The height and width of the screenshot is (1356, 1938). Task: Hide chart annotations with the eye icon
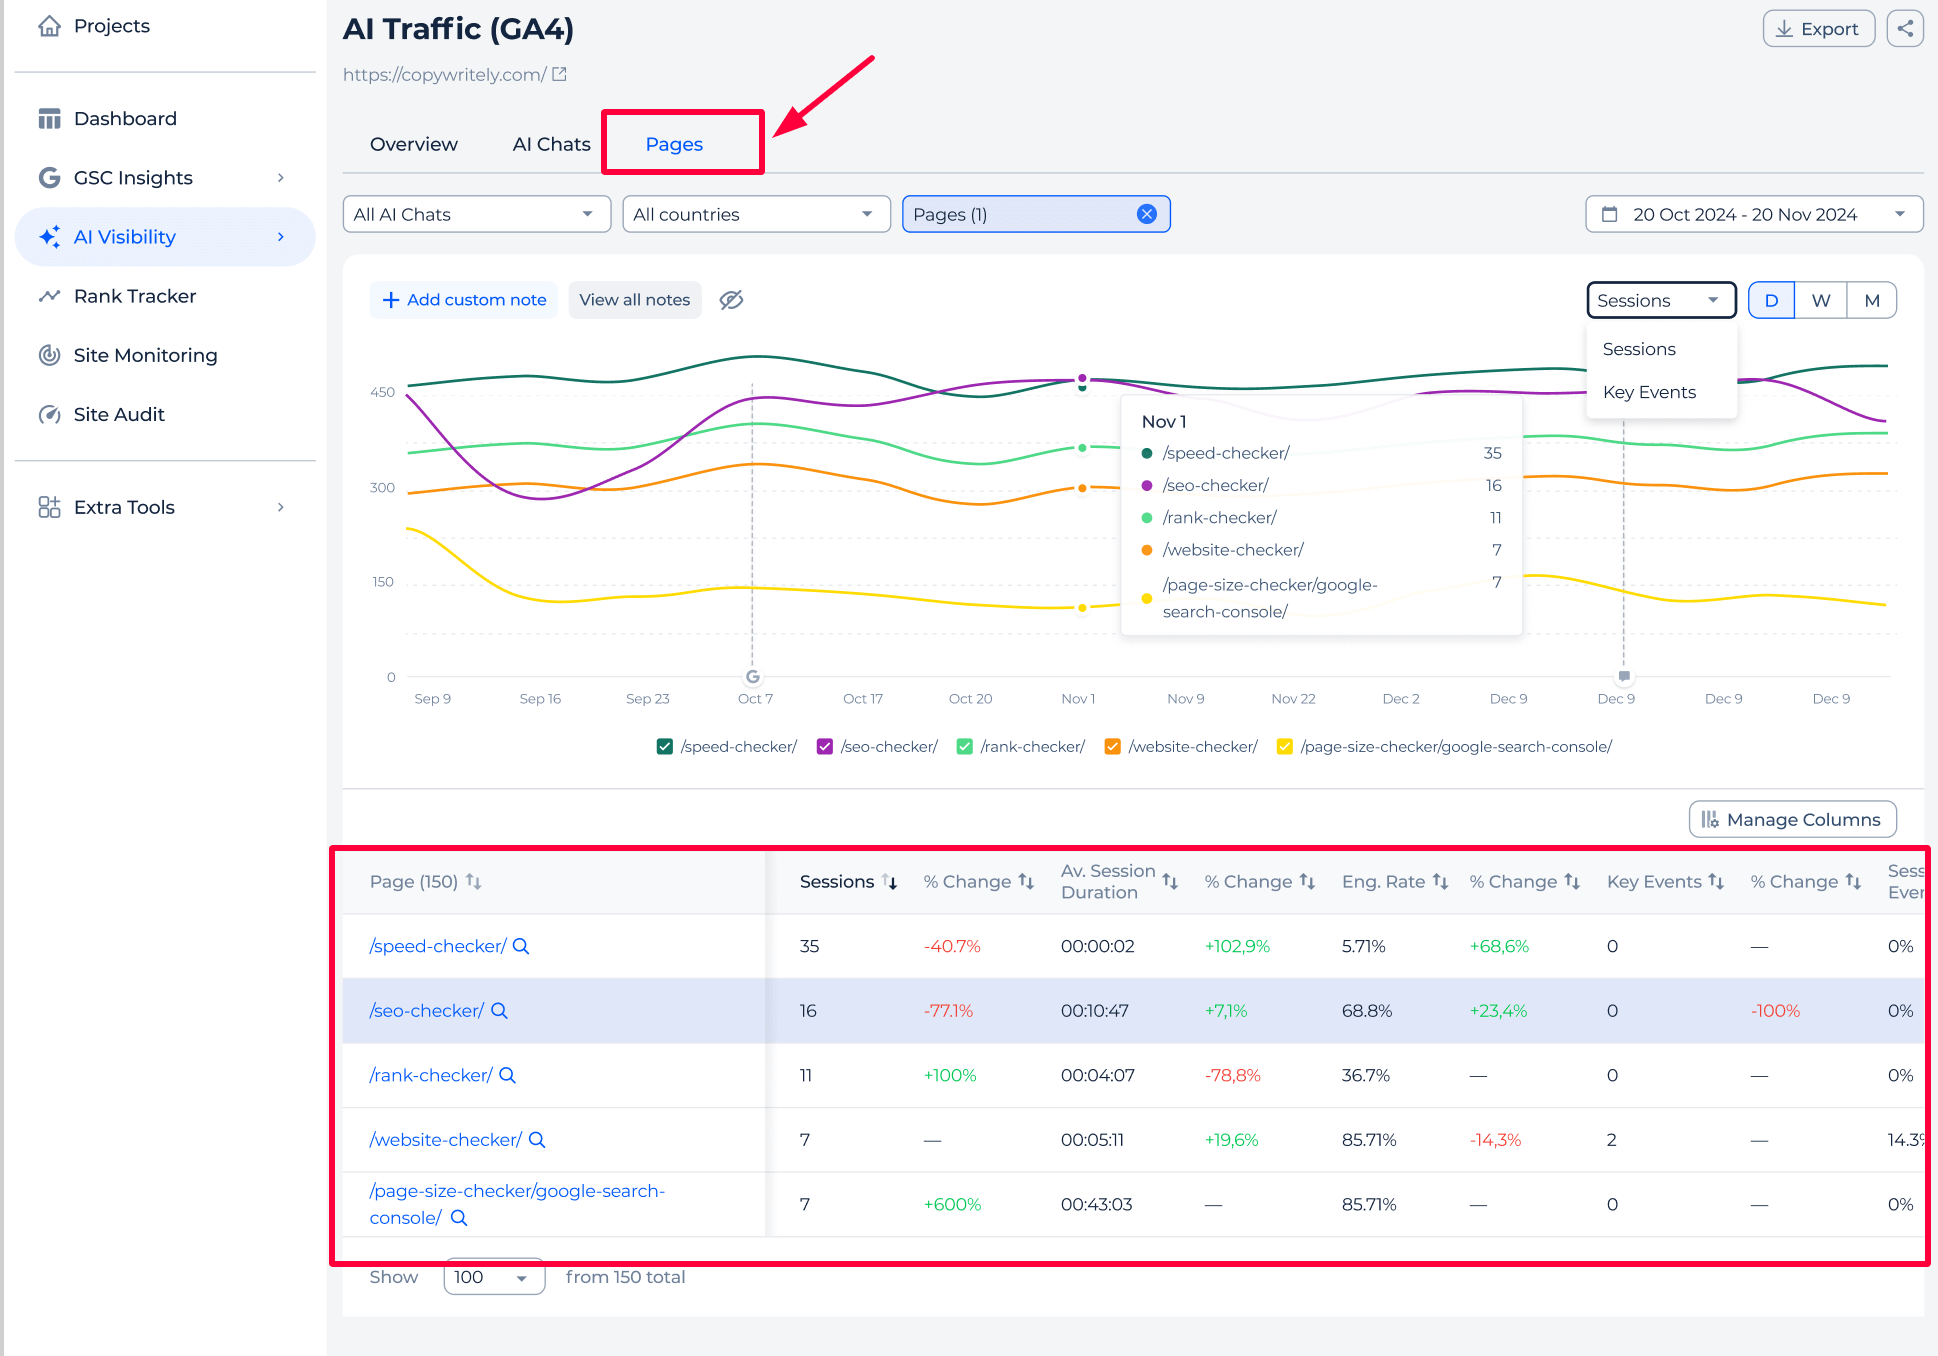[731, 299]
